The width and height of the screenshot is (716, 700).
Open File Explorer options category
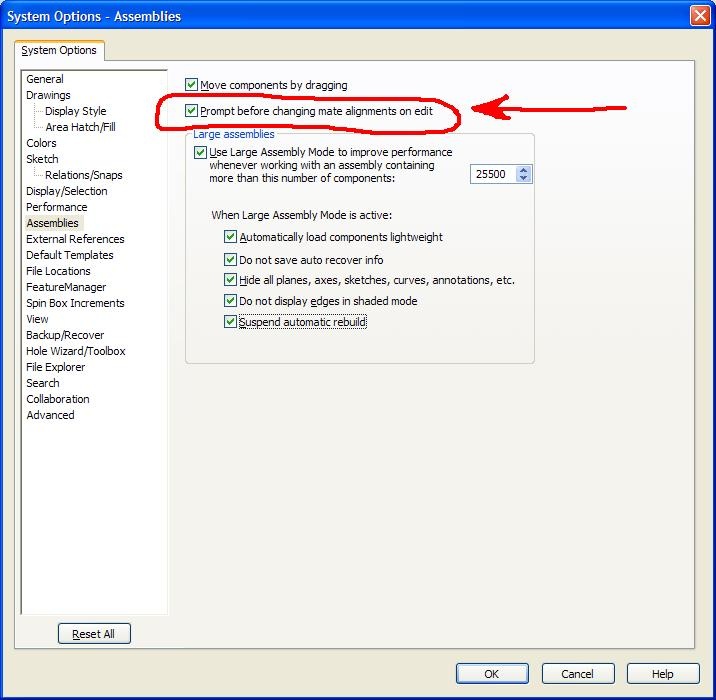coord(56,367)
